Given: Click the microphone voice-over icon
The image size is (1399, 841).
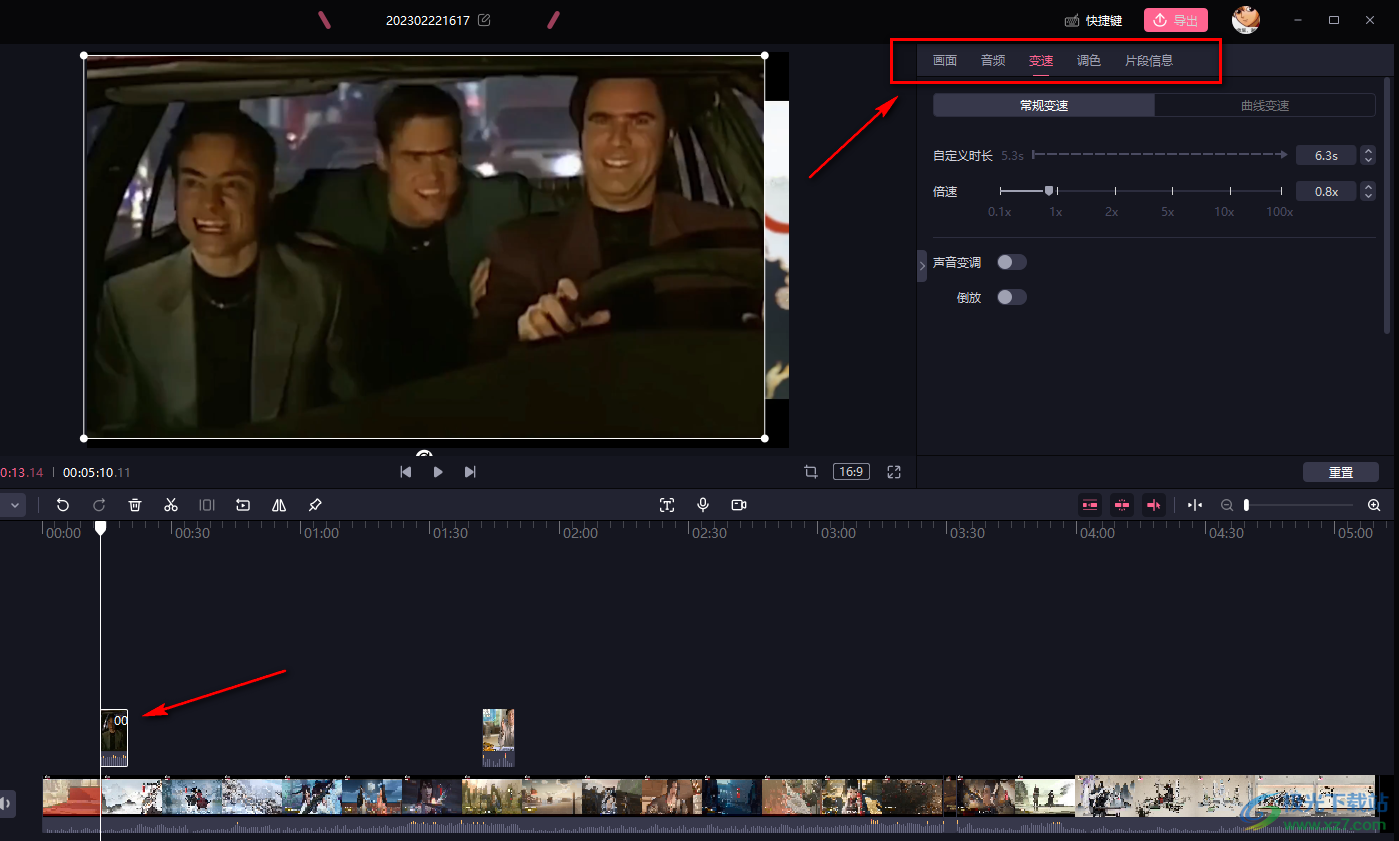Looking at the screenshot, I should pos(703,505).
